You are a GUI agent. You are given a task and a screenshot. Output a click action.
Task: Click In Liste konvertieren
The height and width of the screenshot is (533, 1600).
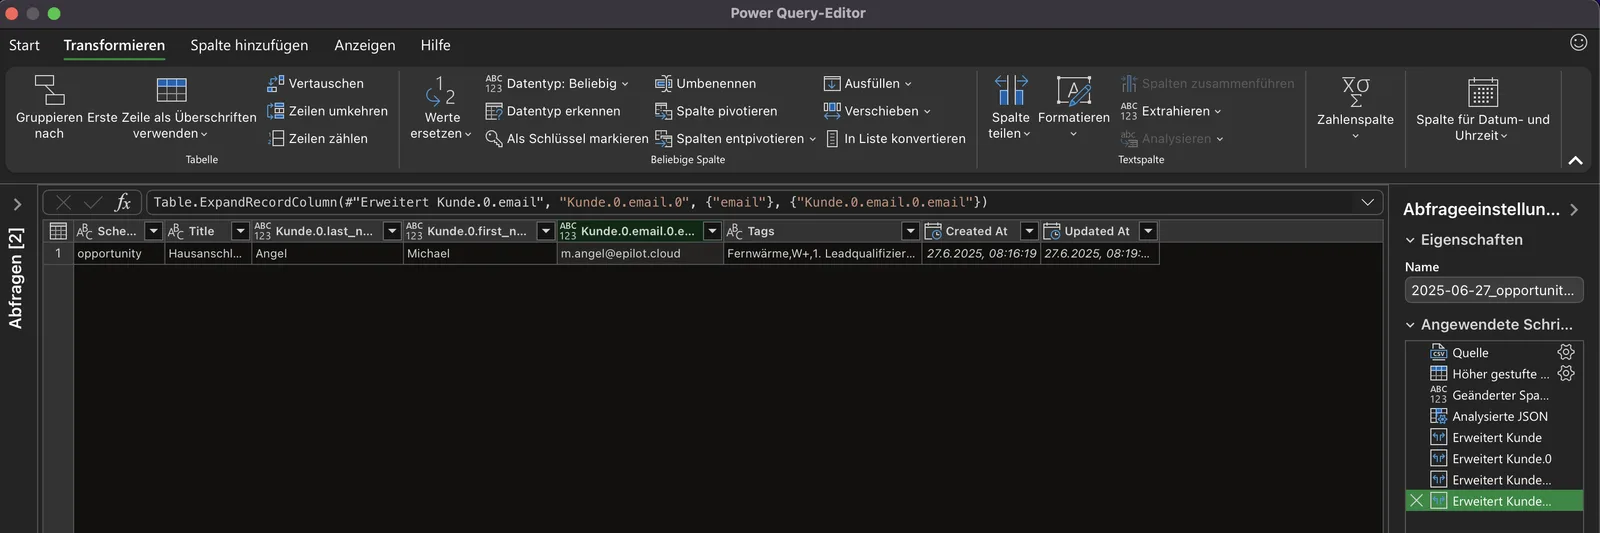[895, 138]
